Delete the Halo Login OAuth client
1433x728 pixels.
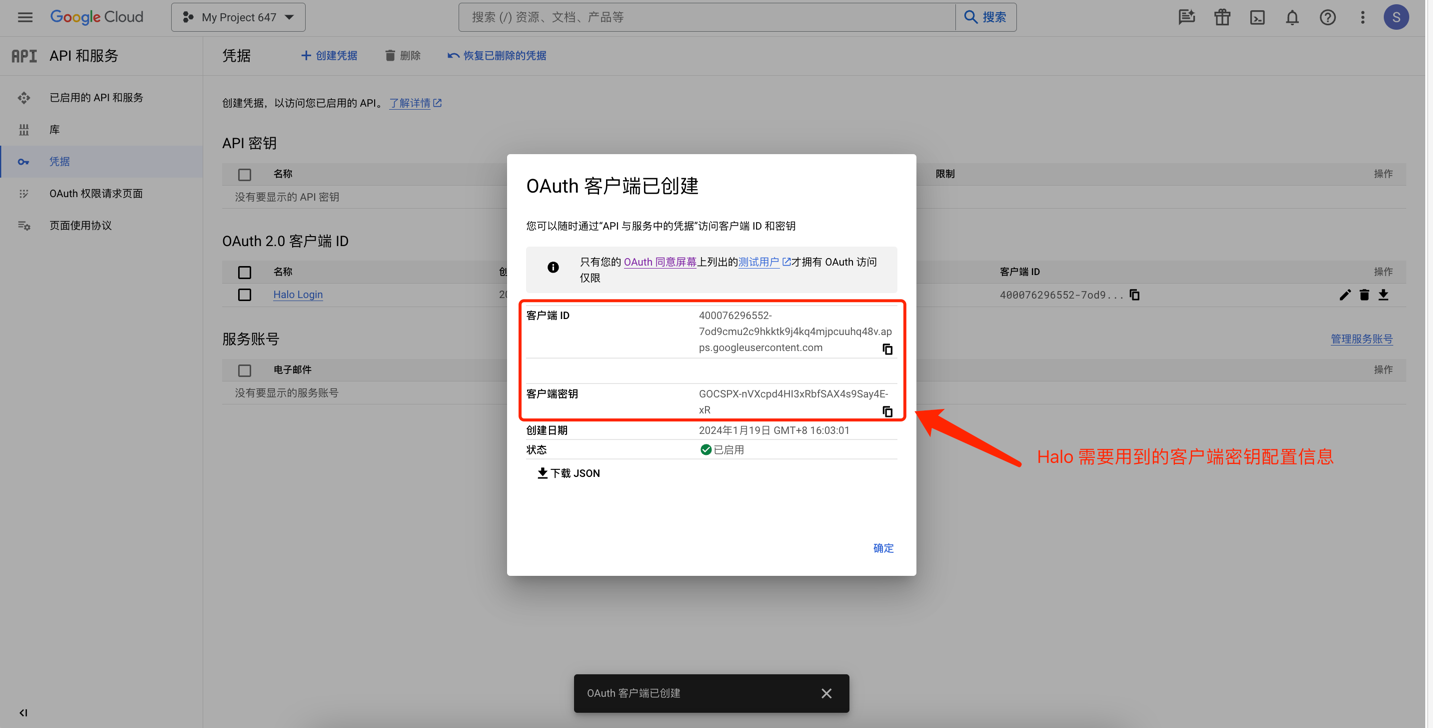click(1364, 295)
